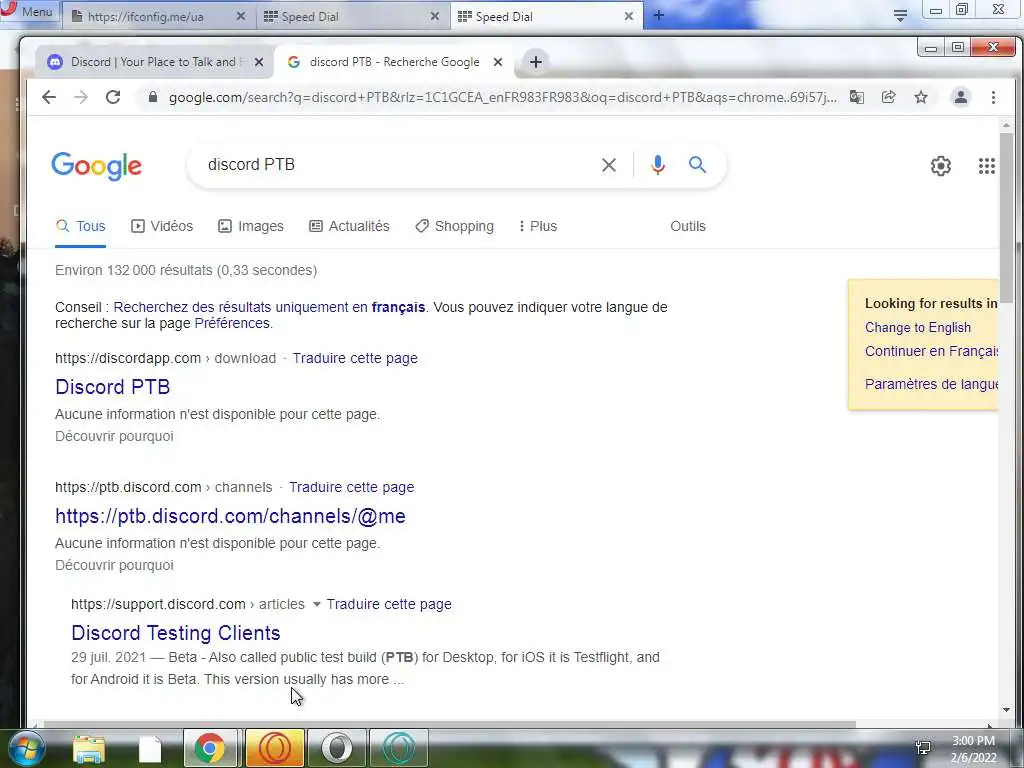Click Change to English
Image resolution: width=1024 pixels, height=768 pixels.
point(918,327)
